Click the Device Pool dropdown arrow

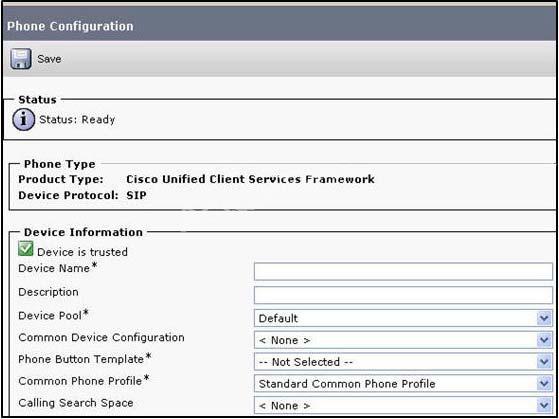click(544, 318)
